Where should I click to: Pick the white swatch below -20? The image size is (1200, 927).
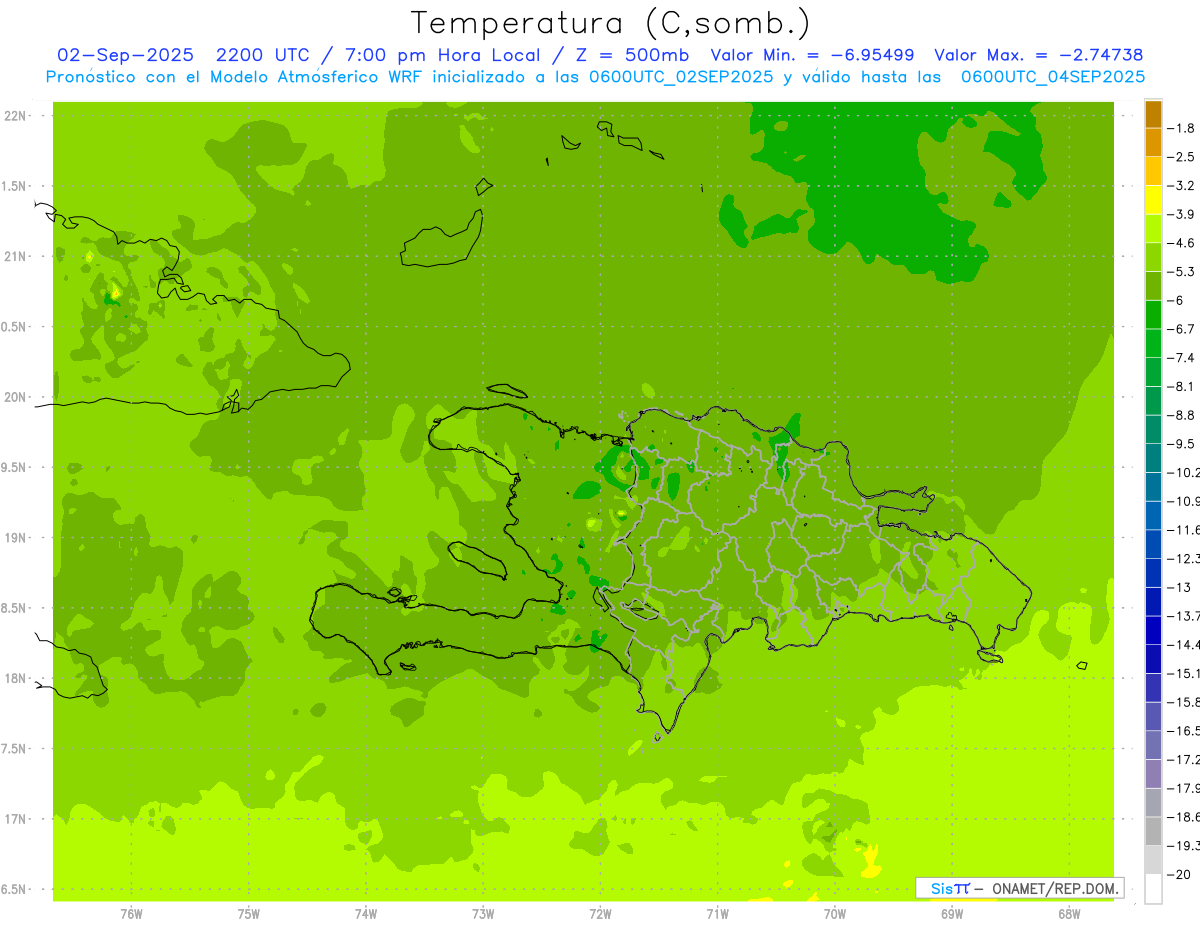[x=1153, y=889]
